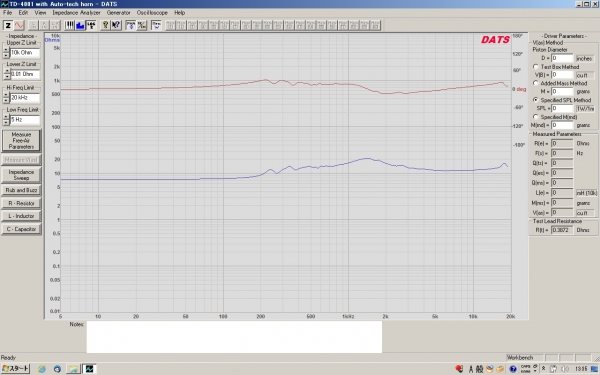Choose the Specified SPL Method radio button
This screenshot has width=600, height=375.
pyautogui.click(x=536, y=100)
